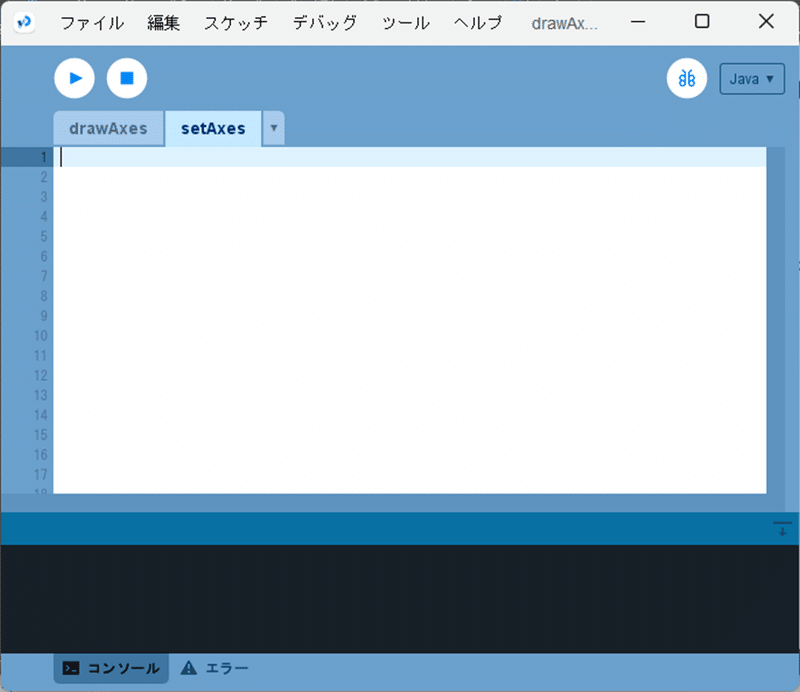The height and width of the screenshot is (692, 800).
Task: Switch to the drawAxes tab
Action: click(x=108, y=128)
